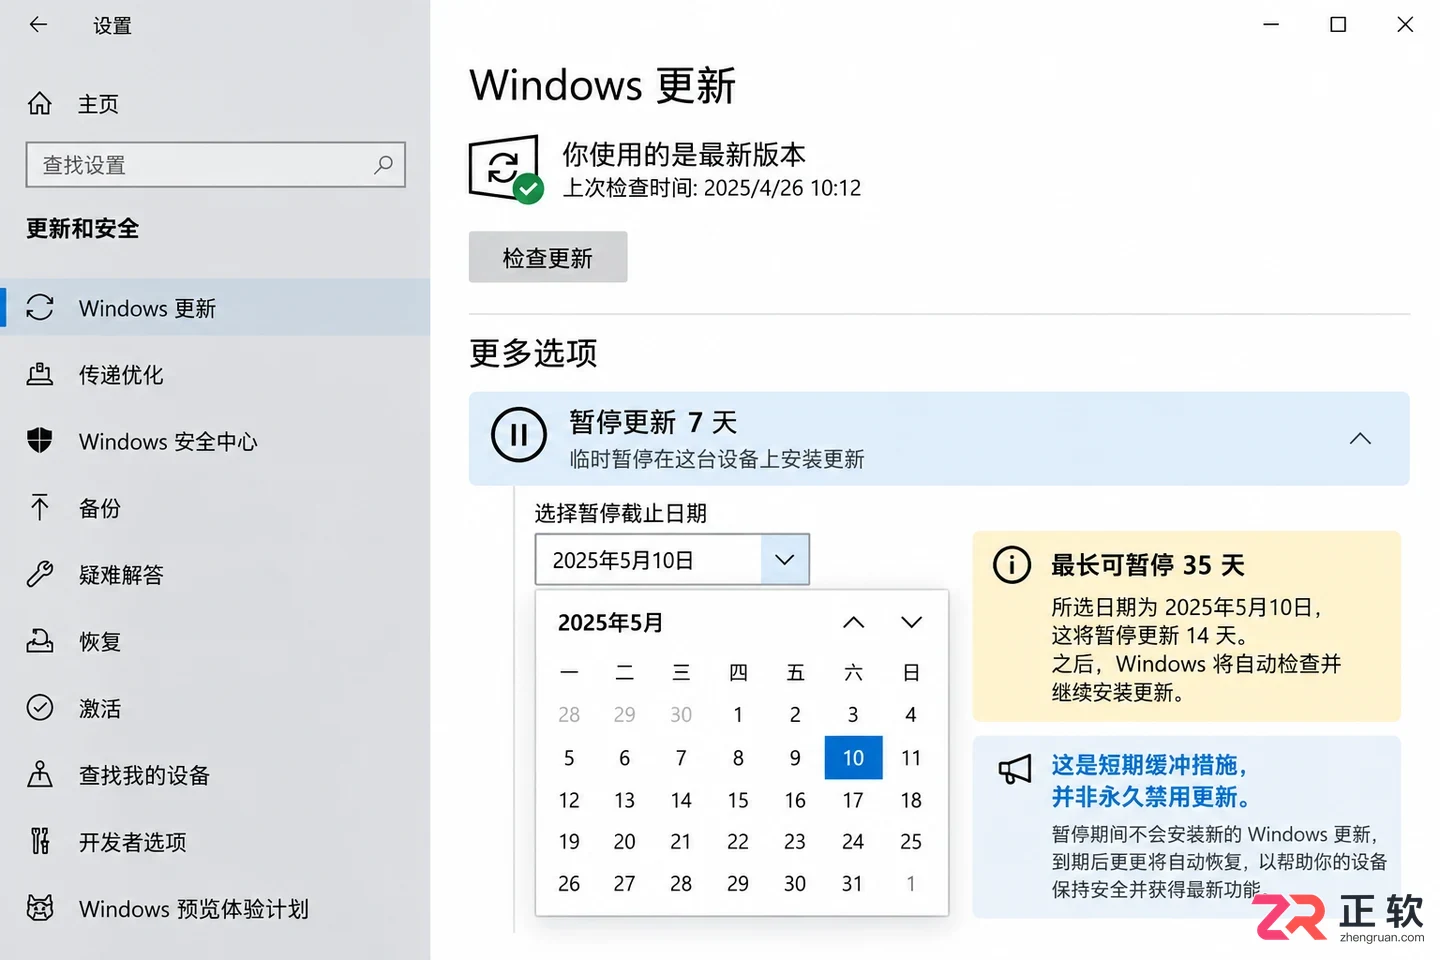Go to next month in calendar
The height and width of the screenshot is (960, 1440).
[x=911, y=622]
